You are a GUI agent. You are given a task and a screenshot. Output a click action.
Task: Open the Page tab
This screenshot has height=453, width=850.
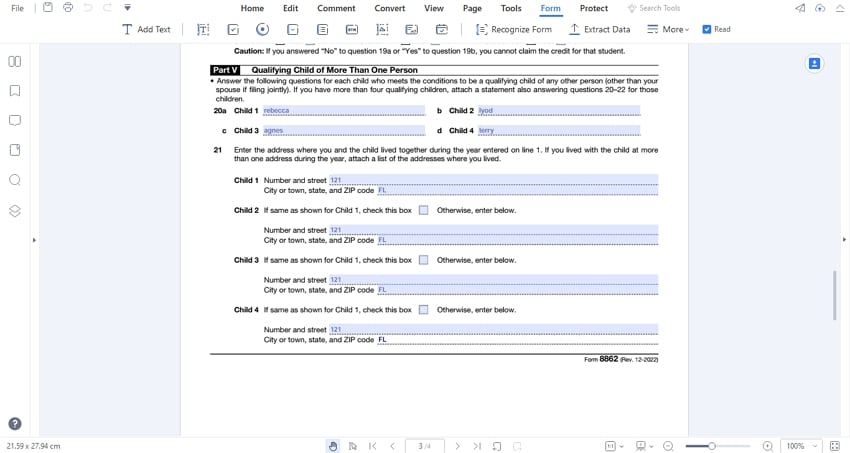(472, 8)
